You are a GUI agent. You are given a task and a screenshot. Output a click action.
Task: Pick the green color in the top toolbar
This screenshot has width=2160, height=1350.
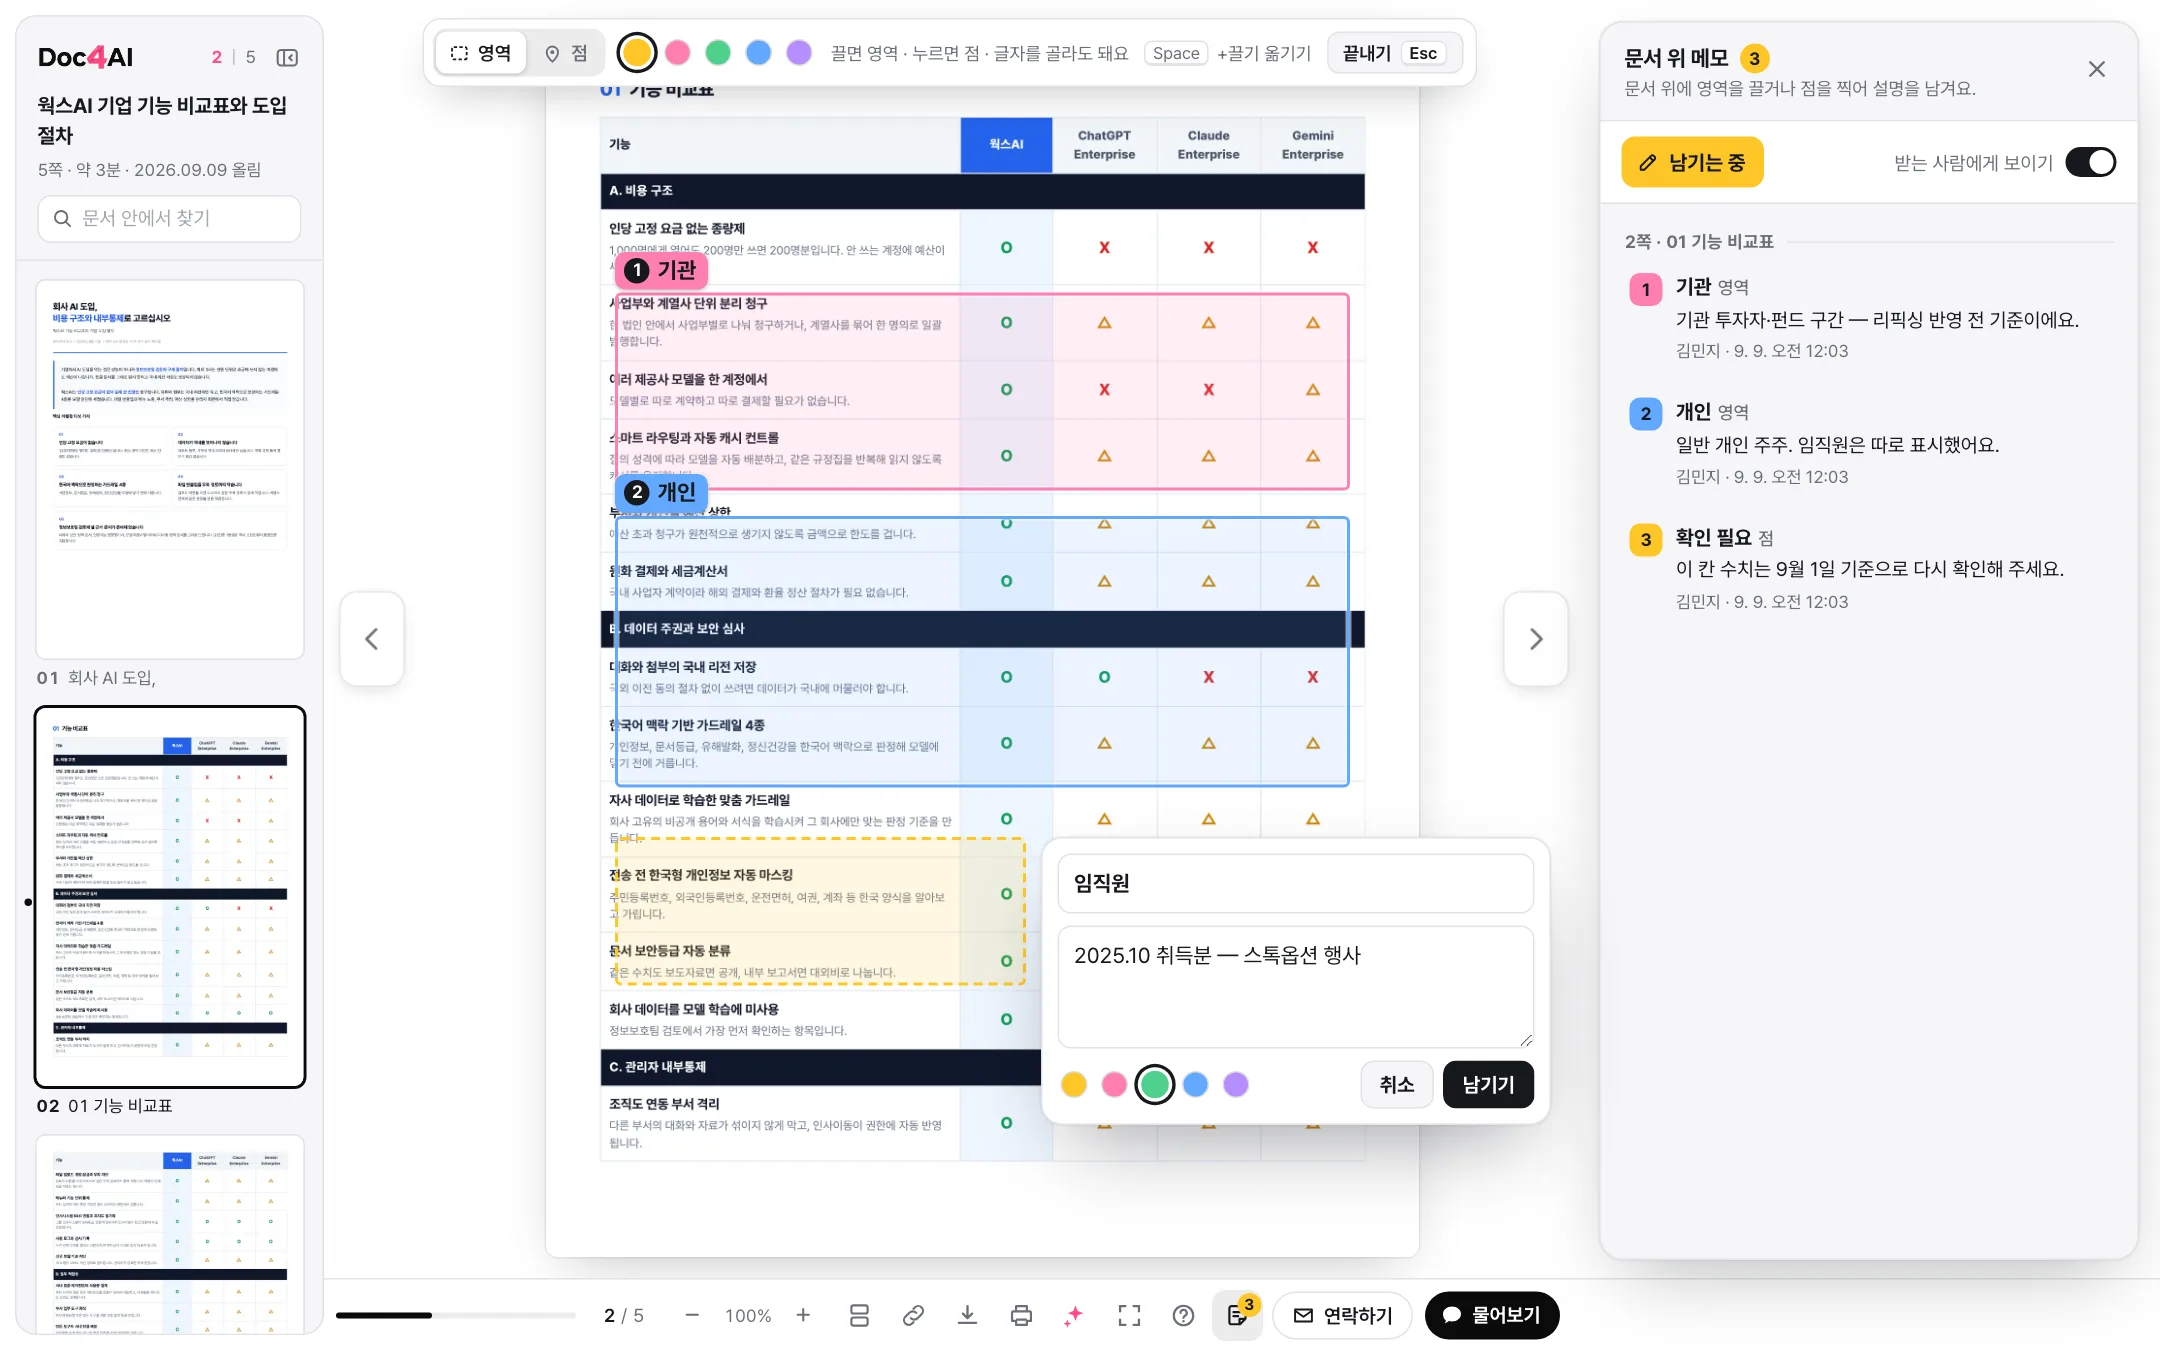(x=718, y=53)
